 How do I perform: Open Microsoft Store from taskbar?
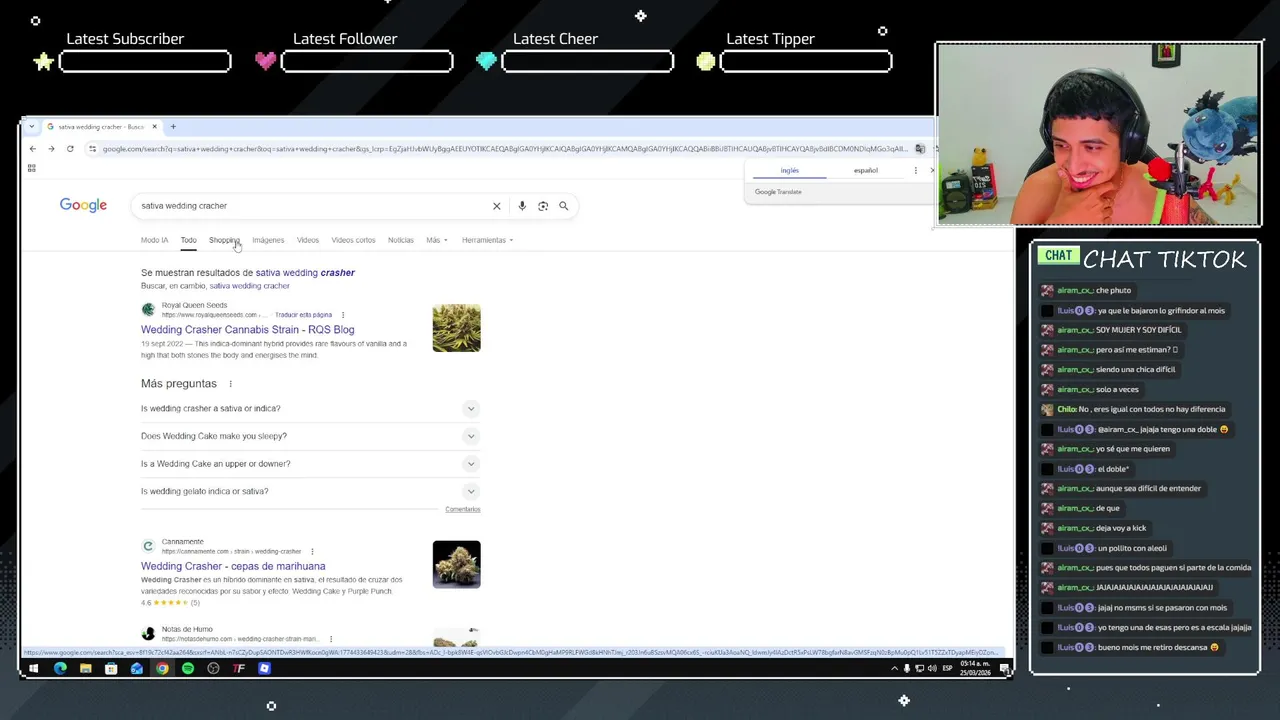click(x=111, y=668)
